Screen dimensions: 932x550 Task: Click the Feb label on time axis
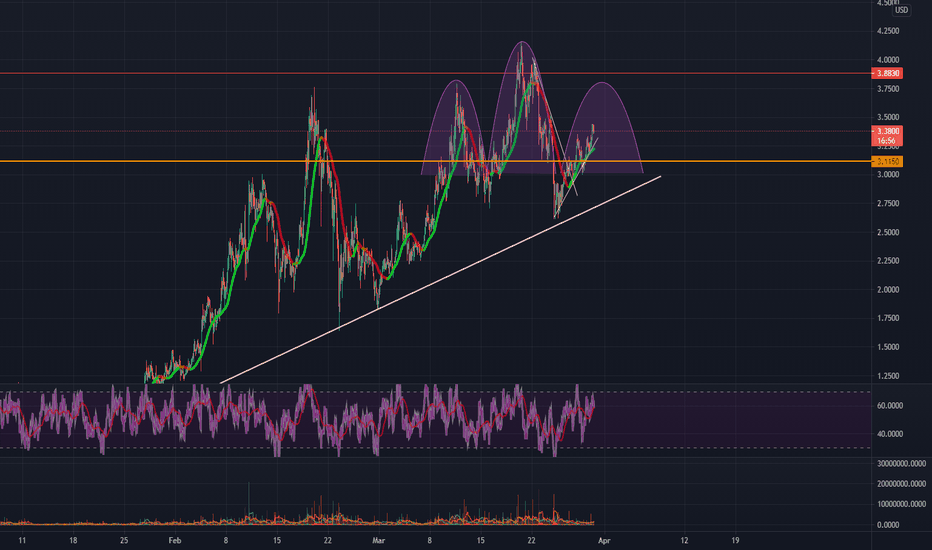pos(175,541)
